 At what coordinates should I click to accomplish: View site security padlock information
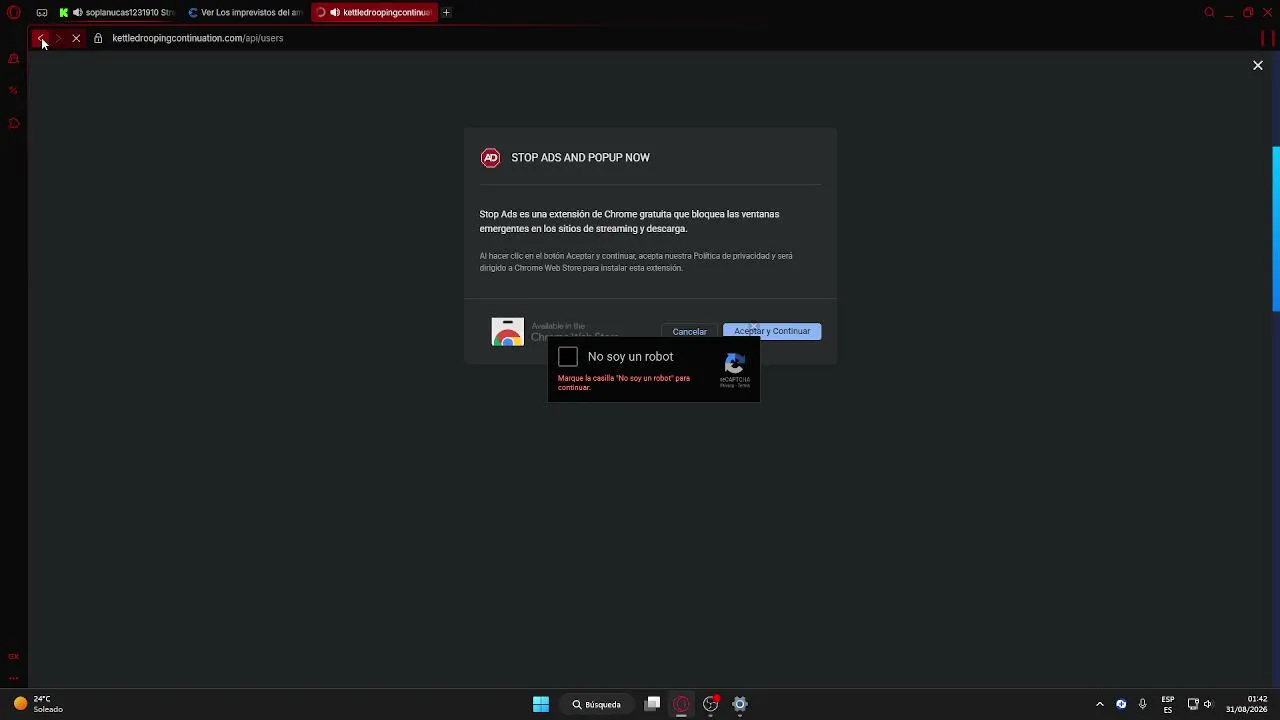coord(98,38)
